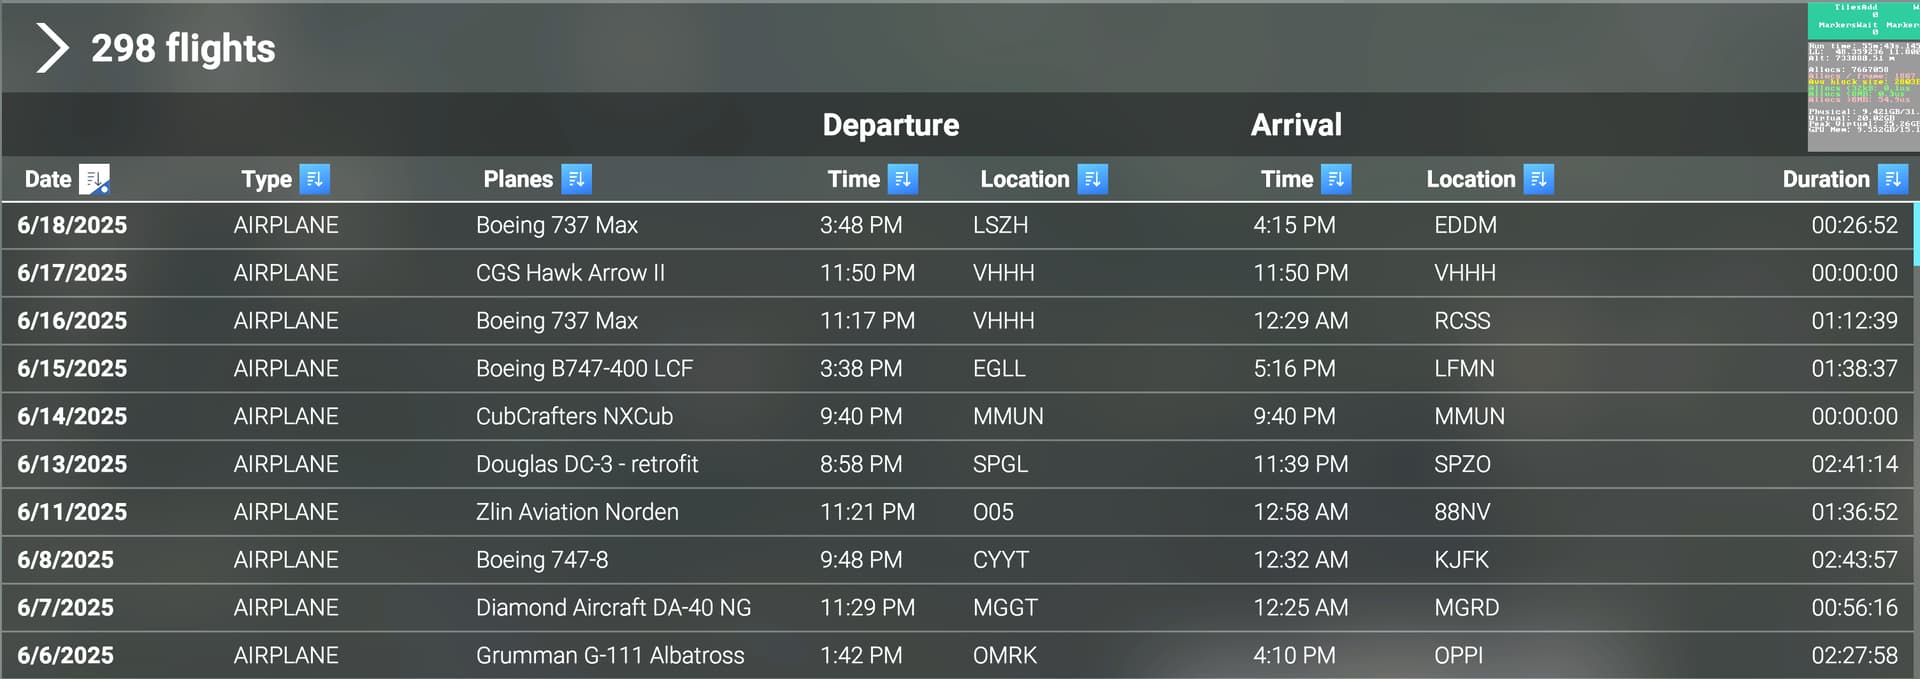This screenshot has height=679, width=1920.
Task: Click the 298 flights heading
Action: point(183,48)
